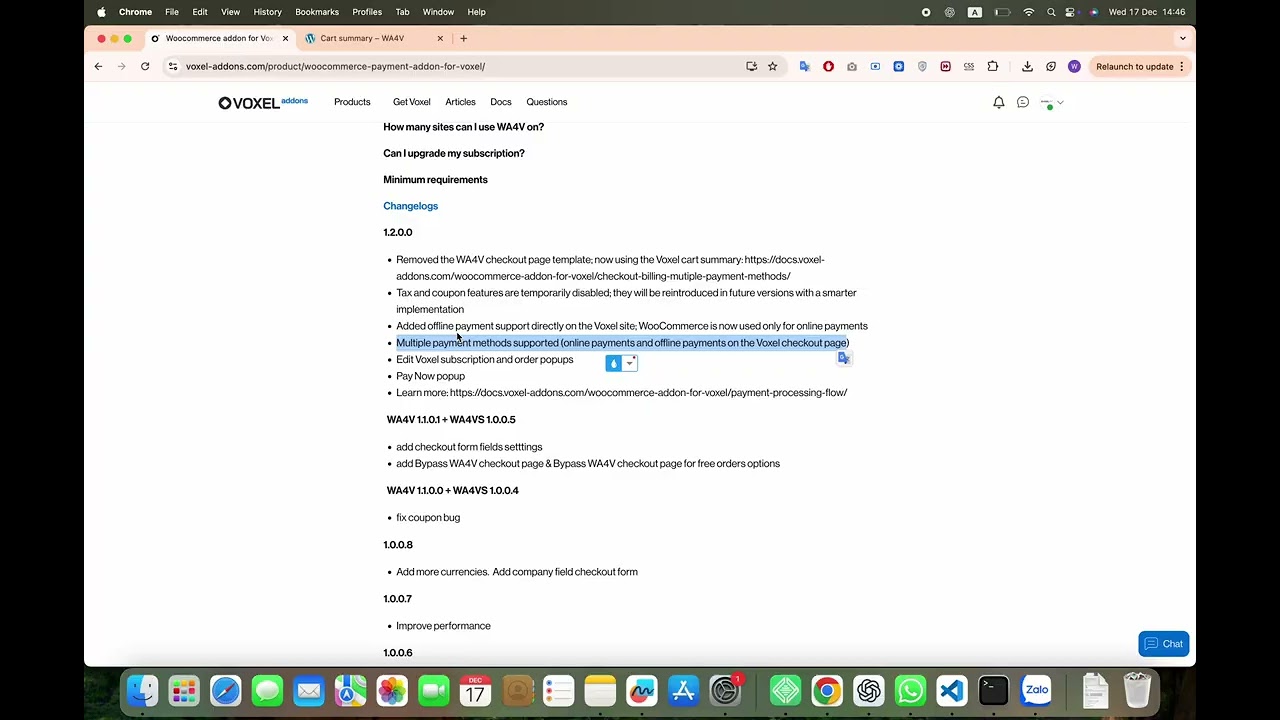Expand the user account dropdown chevron
The image size is (1280, 720).
pos(1060,102)
